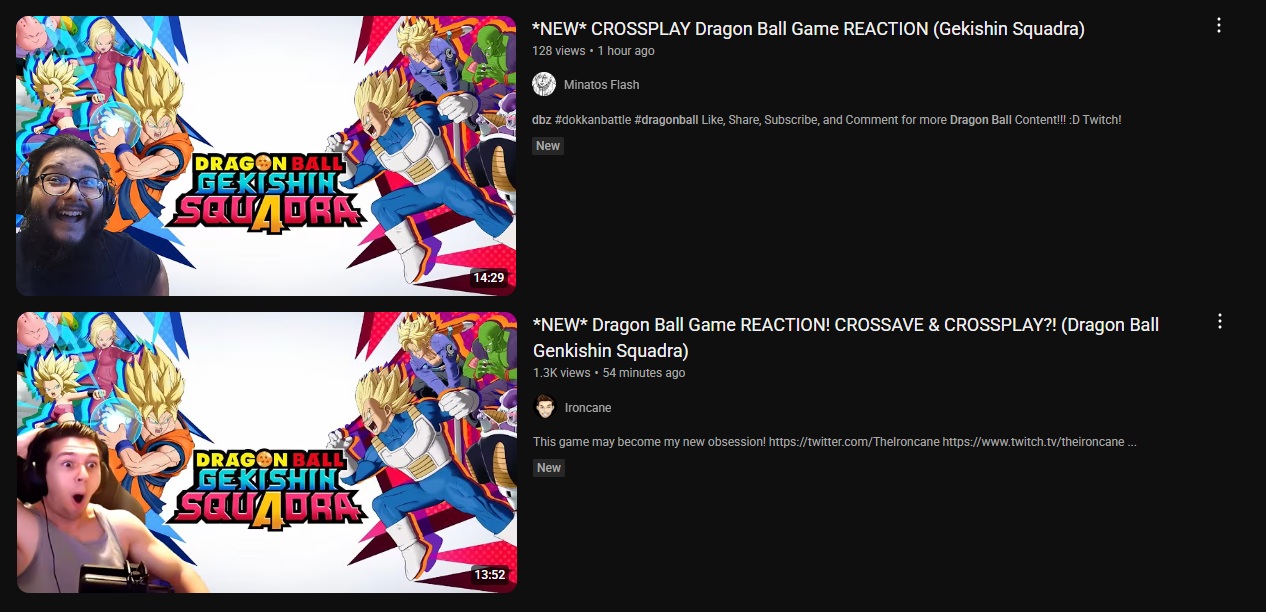
Task: Open the CROSSAVE & CROSSPLAY?! video title
Action: click(x=846, y=338)
